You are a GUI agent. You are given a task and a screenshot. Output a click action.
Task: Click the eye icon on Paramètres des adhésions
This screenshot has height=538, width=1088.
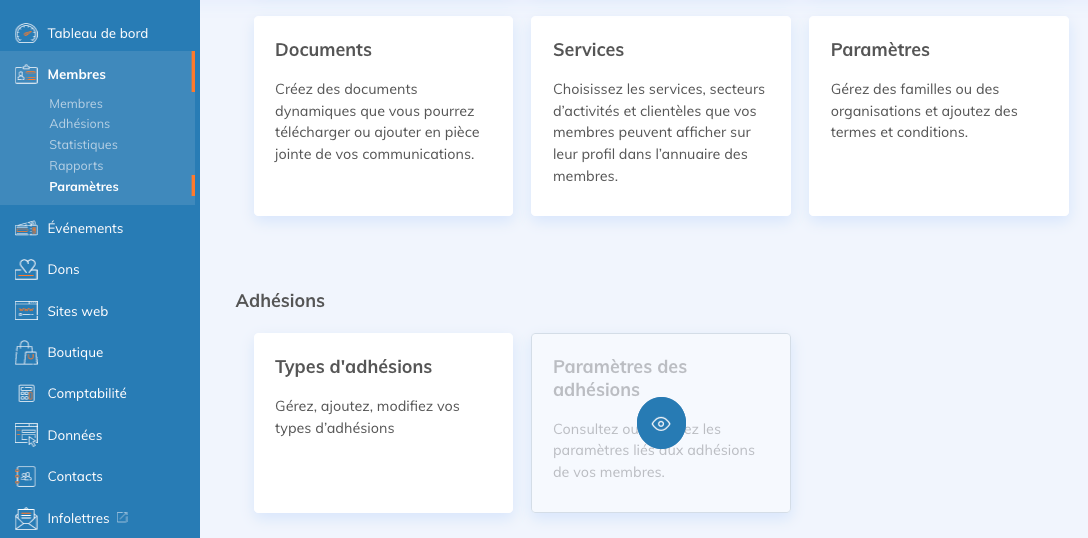pyautogui.click(x=661, y=423)
